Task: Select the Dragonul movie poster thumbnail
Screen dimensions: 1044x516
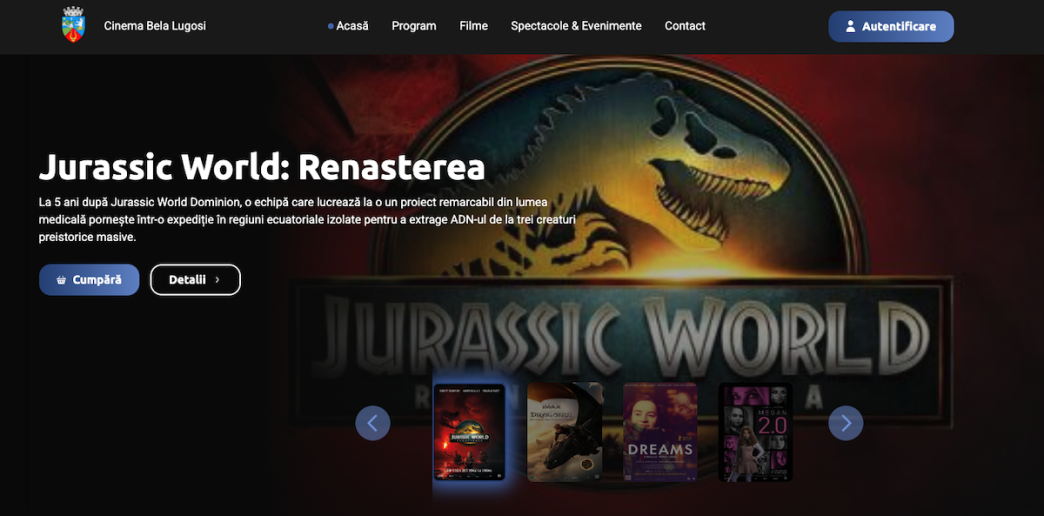Action: click(x=565, y=432)
